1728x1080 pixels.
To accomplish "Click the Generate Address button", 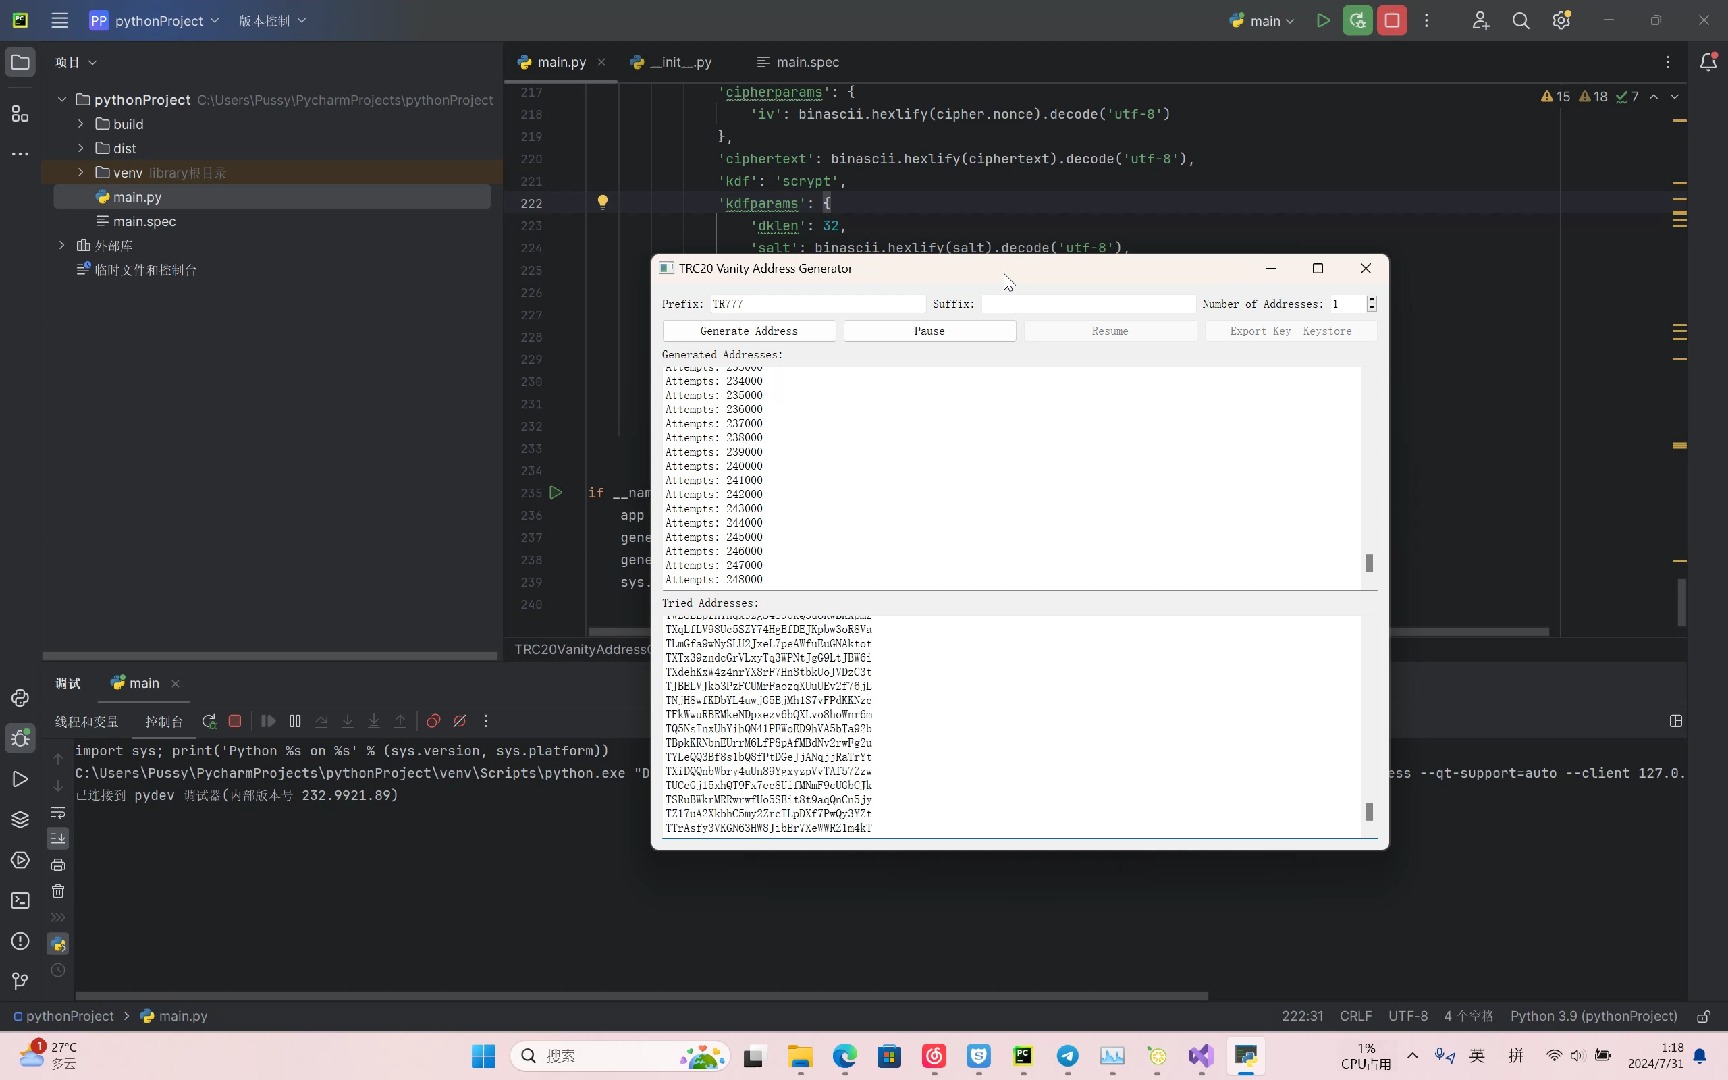I will pos(749,331).
